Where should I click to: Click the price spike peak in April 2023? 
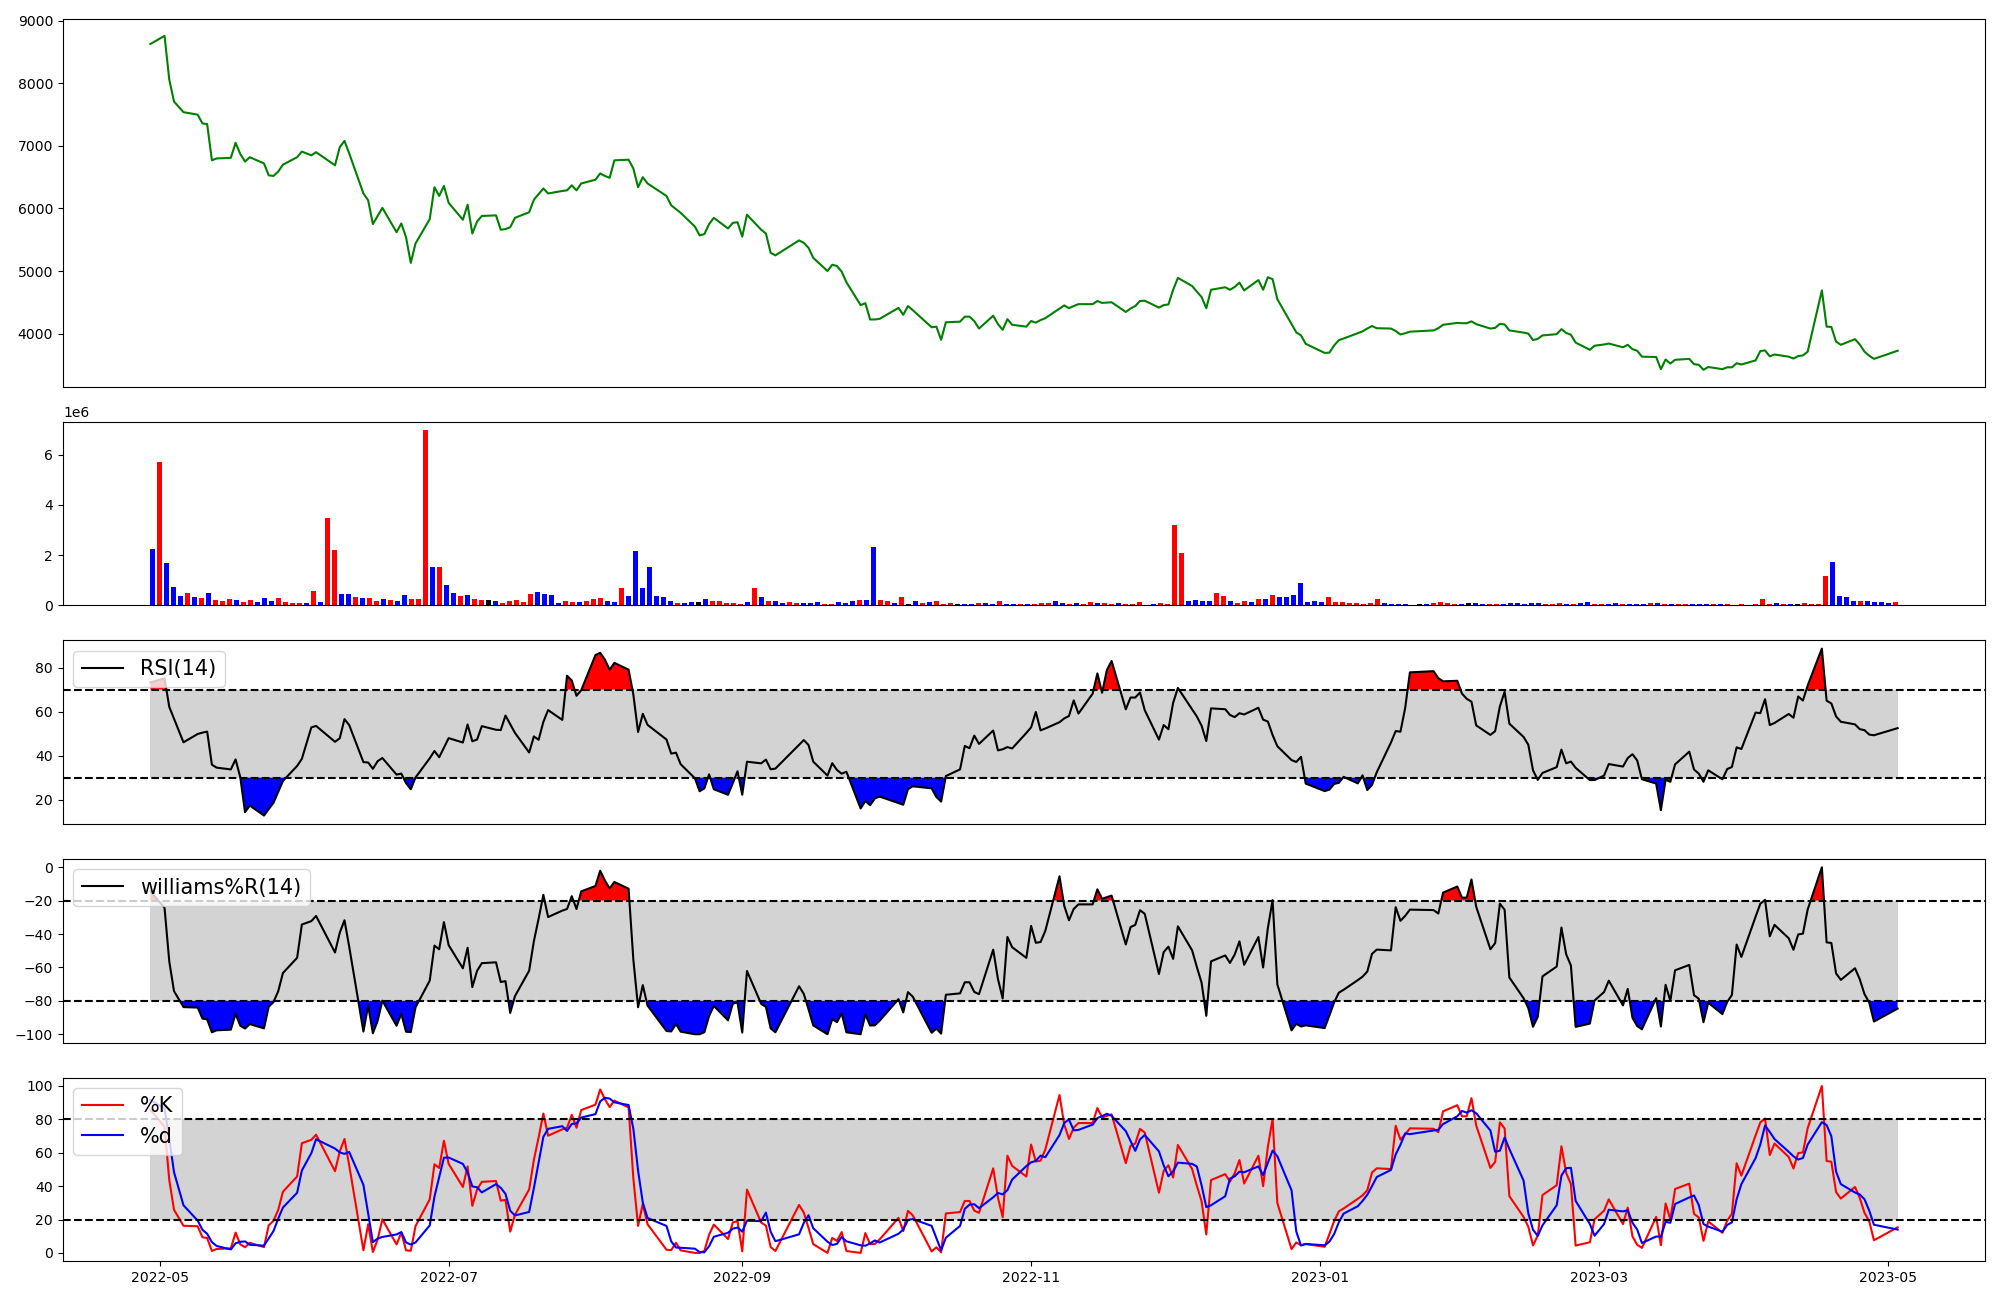pyautogui.click(x=1821, y=291)
